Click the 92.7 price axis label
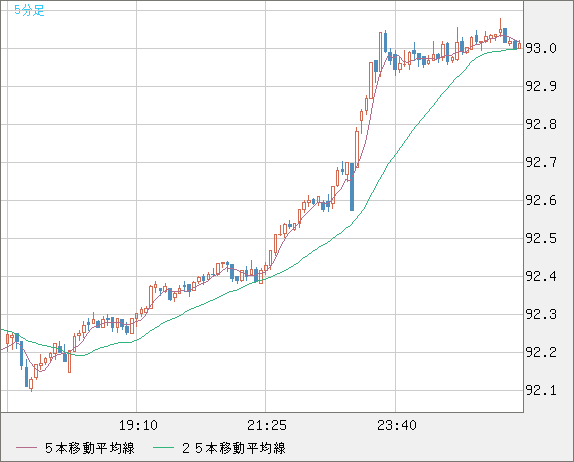Image resolution: width=574 pixels, height=462 pixels. 541,162
